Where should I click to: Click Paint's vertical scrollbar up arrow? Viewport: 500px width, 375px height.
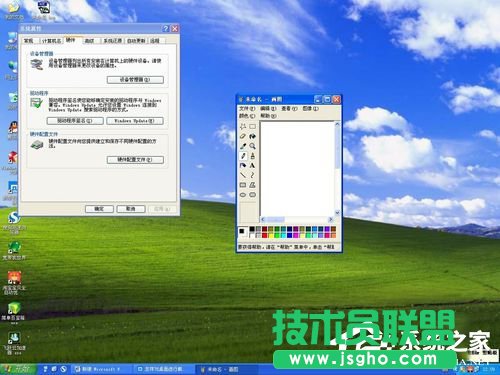(337, 124)
